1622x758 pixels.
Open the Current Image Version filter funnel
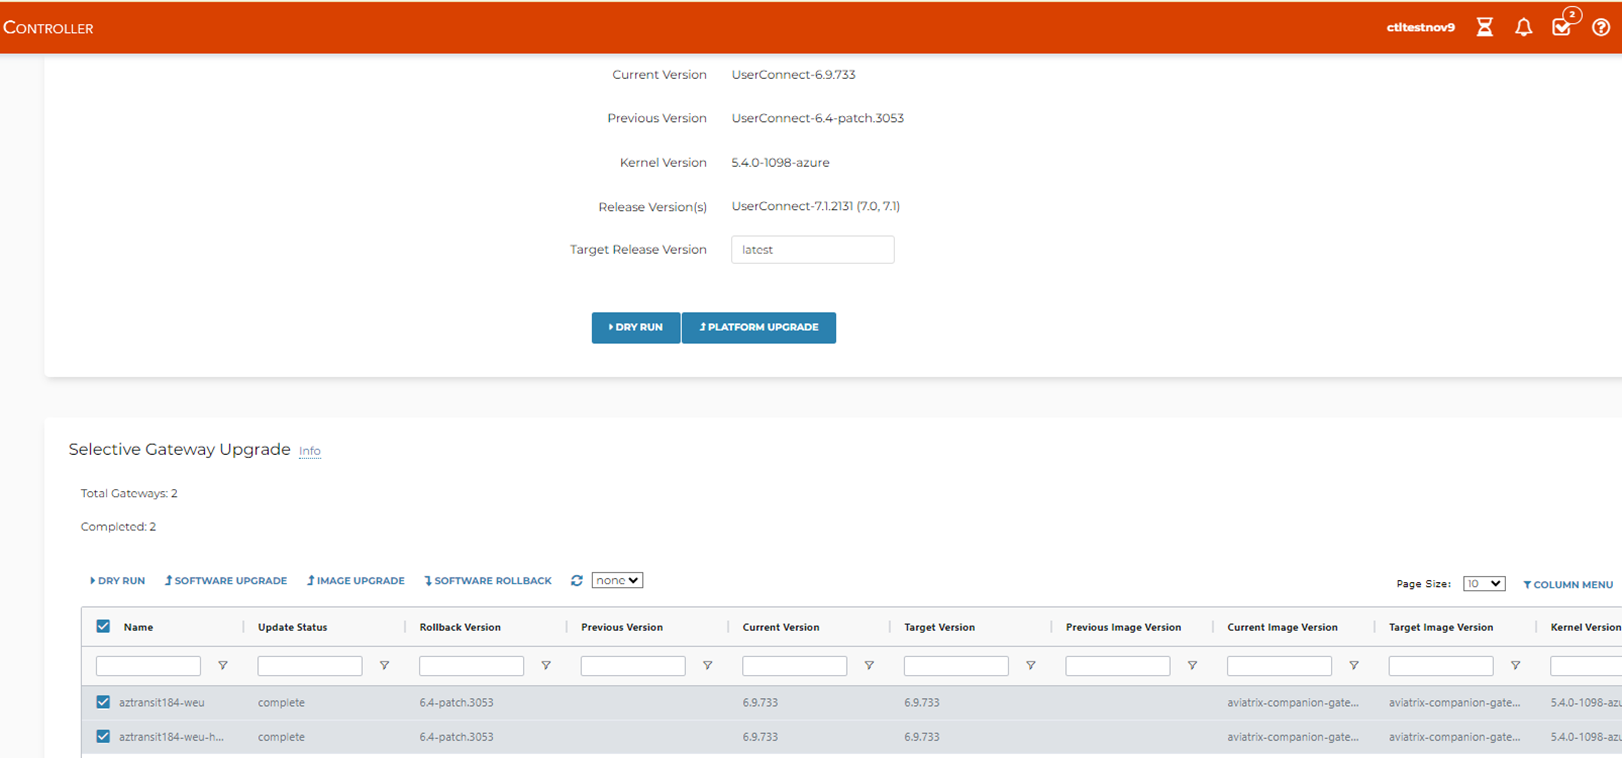(1354, 666)
